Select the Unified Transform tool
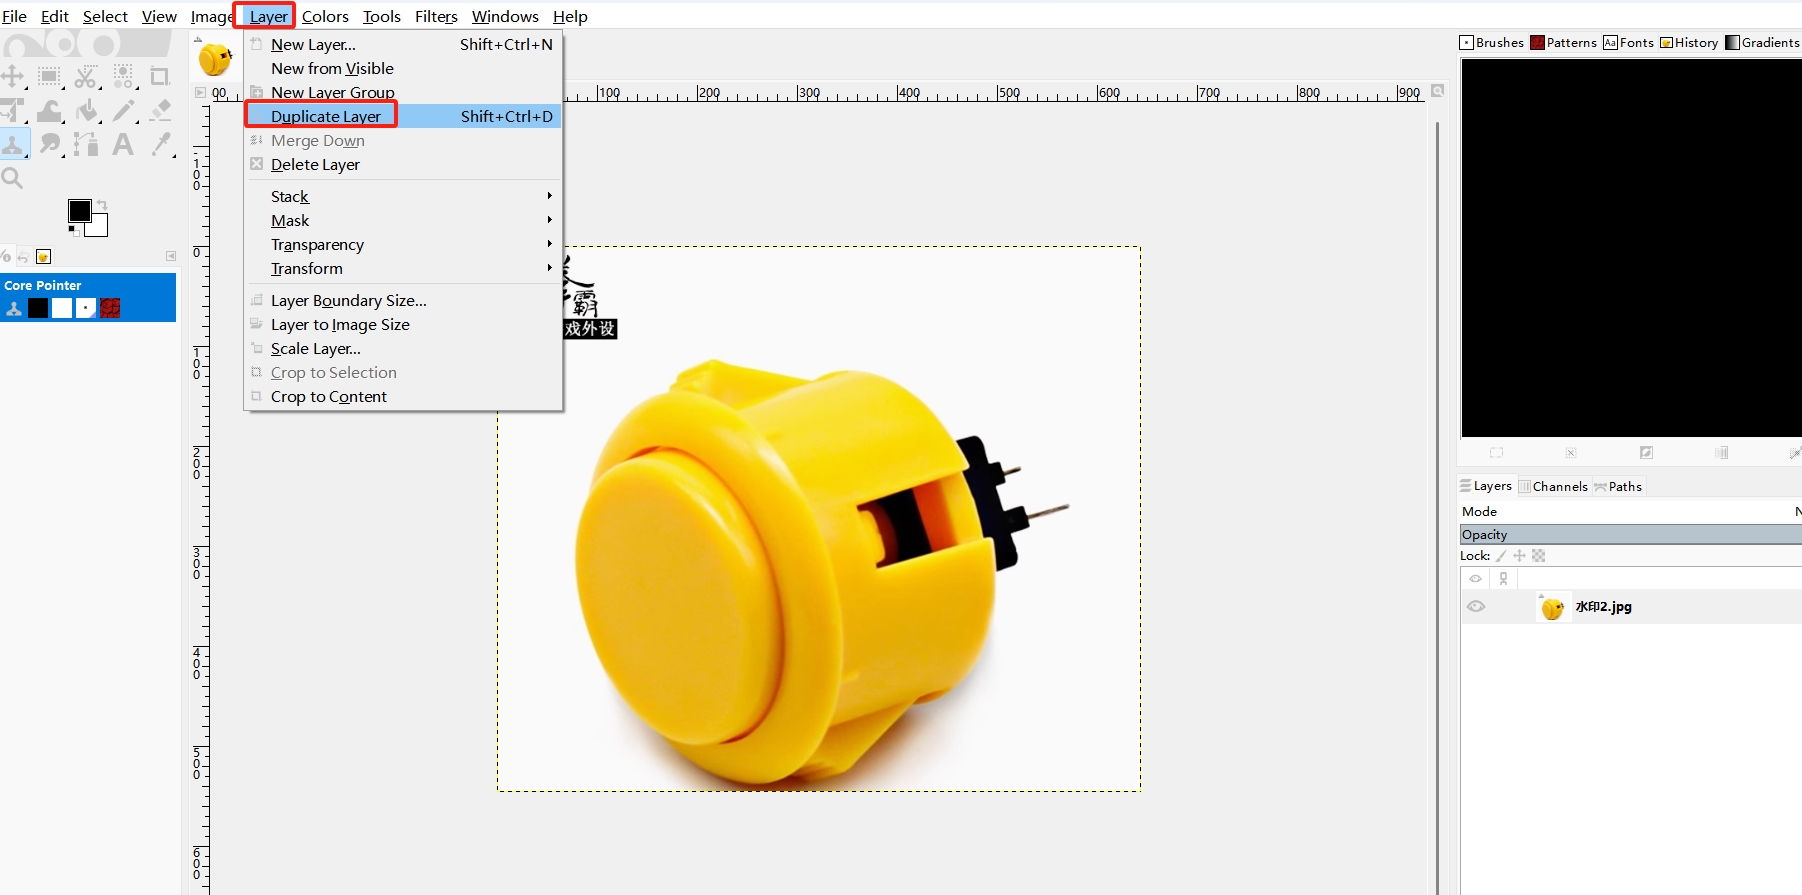 (13, 110)
